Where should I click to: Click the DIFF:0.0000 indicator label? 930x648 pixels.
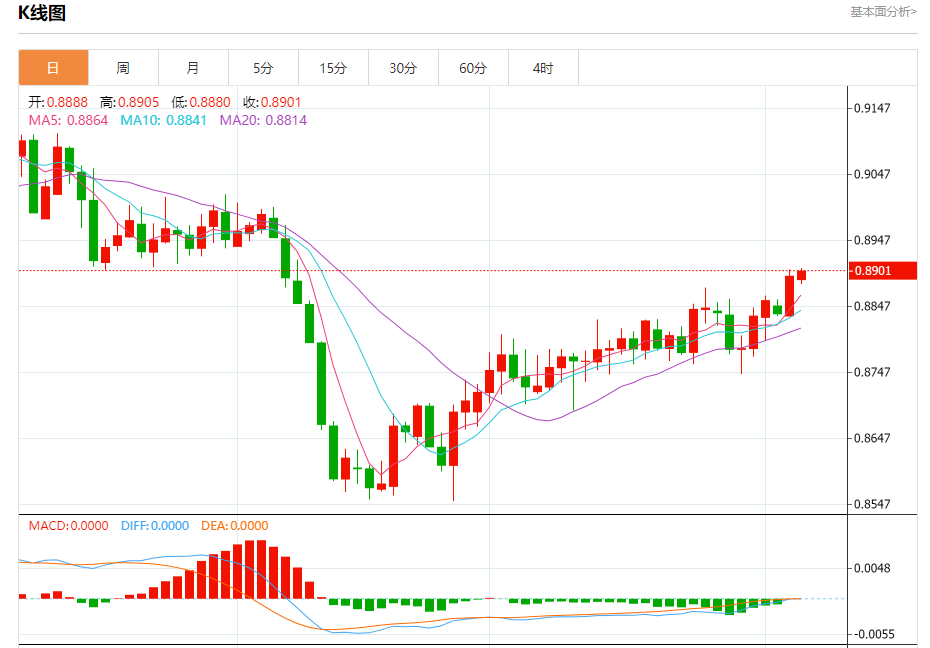(155, 526)
